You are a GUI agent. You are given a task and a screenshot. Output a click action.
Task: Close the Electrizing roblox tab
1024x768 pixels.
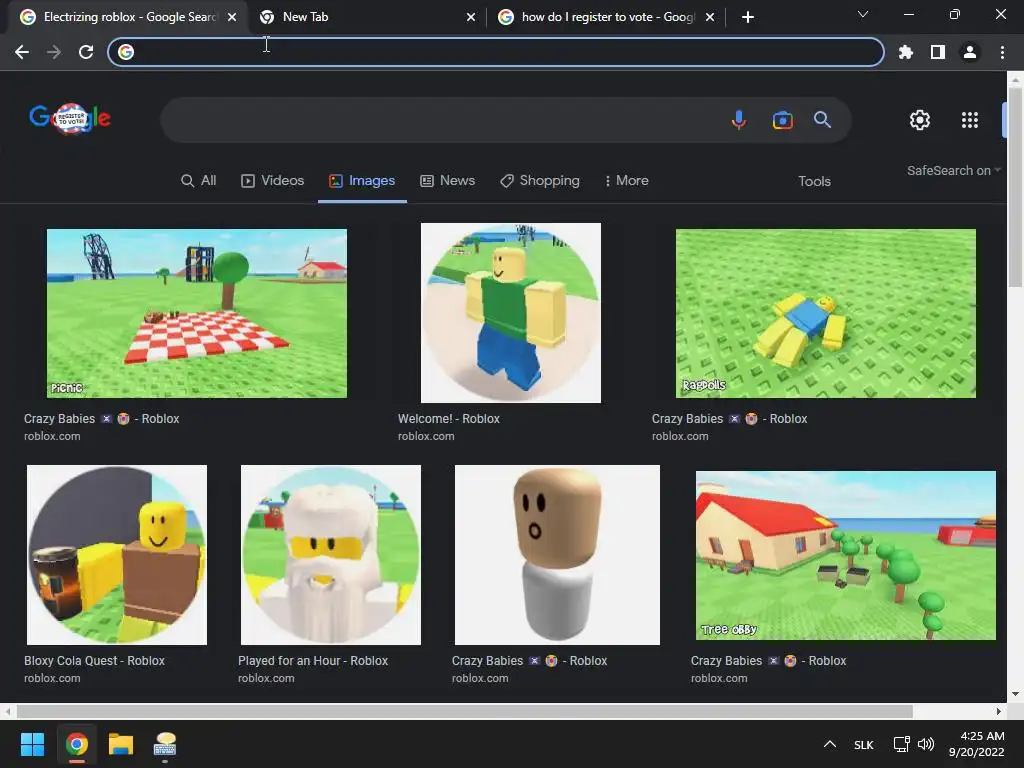coord(232,17)
